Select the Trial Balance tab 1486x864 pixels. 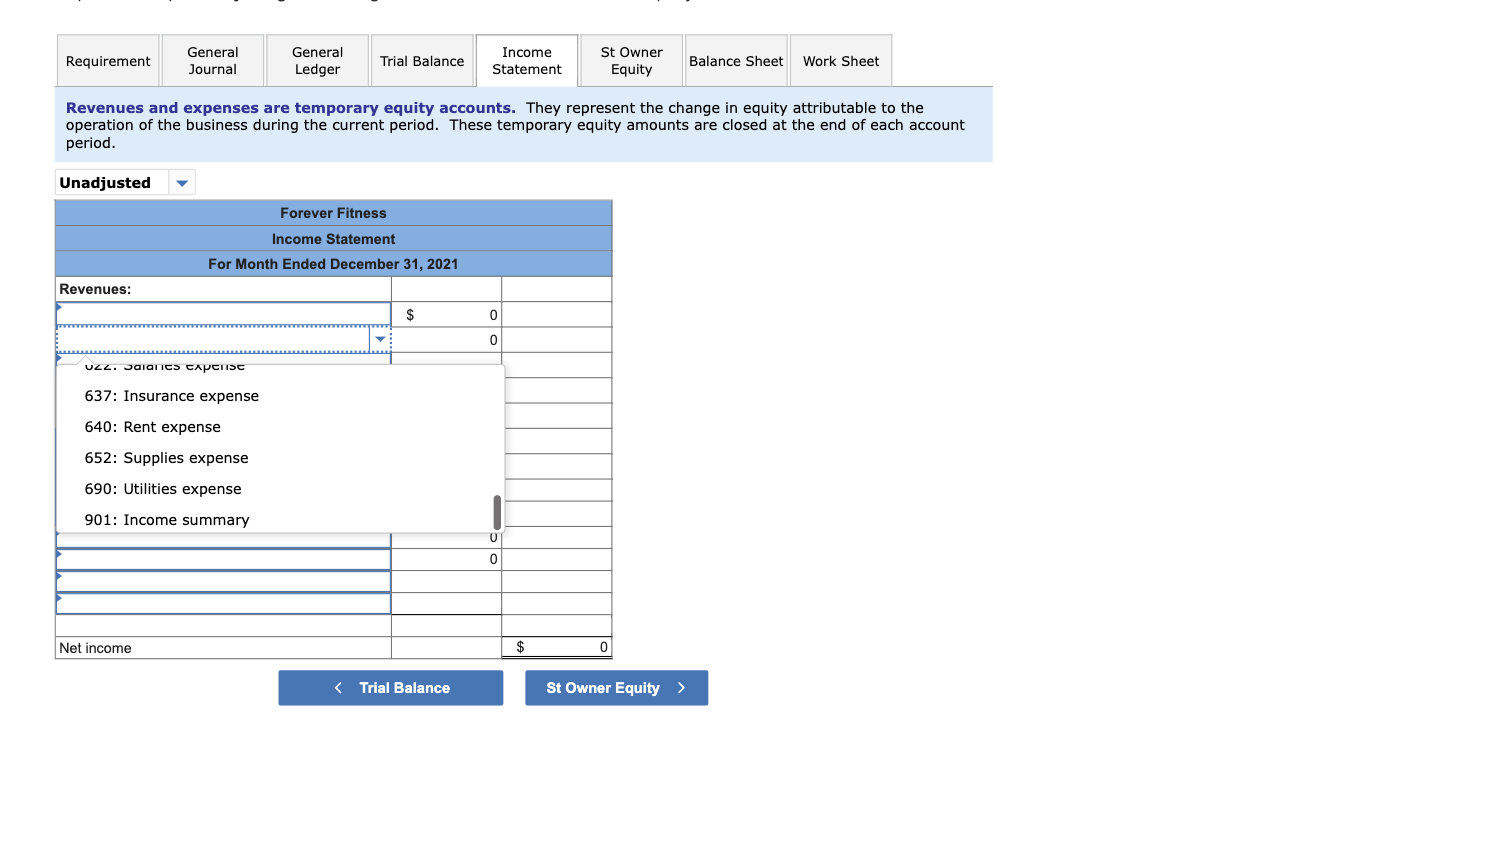pos(422,60)
